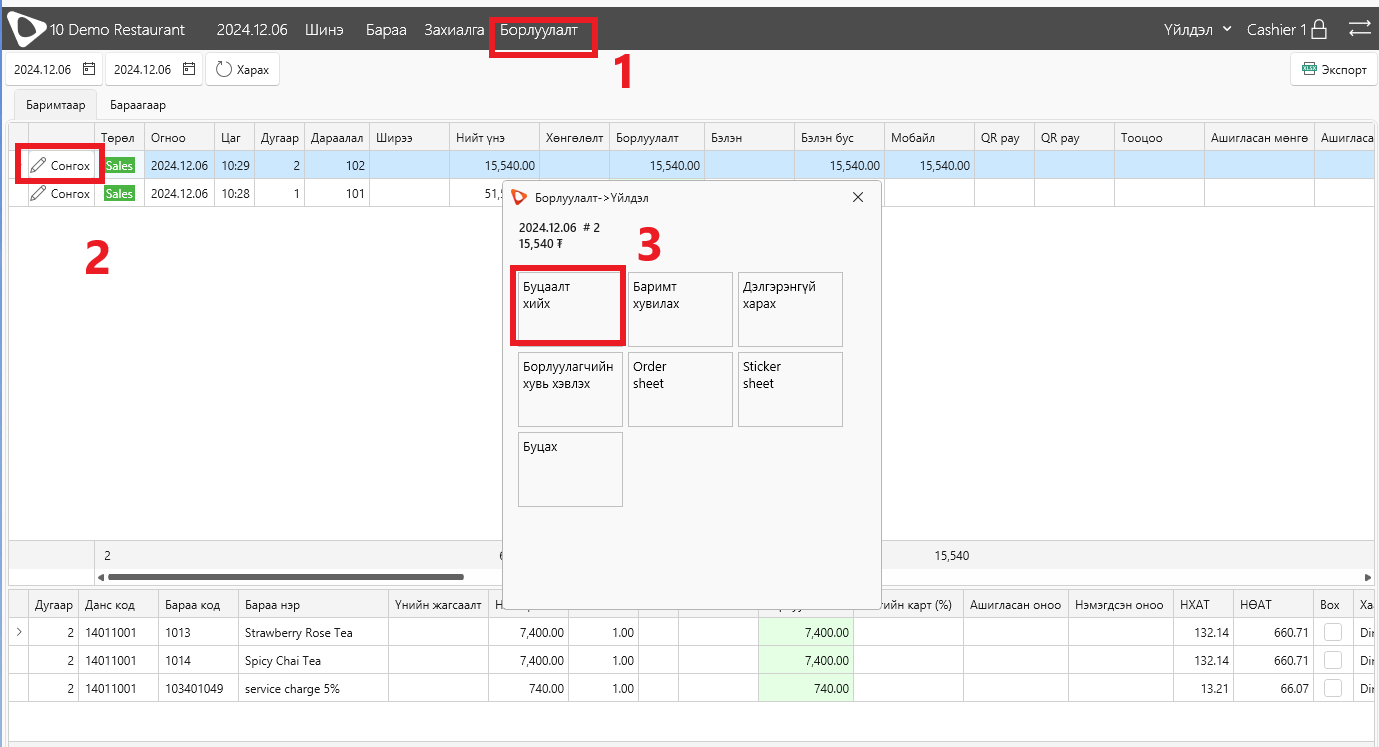This screenshot has width=1379, height=747.
Task: Close the Борлуулалт->Үйлдэл dialog
Action: coord(857,197)
